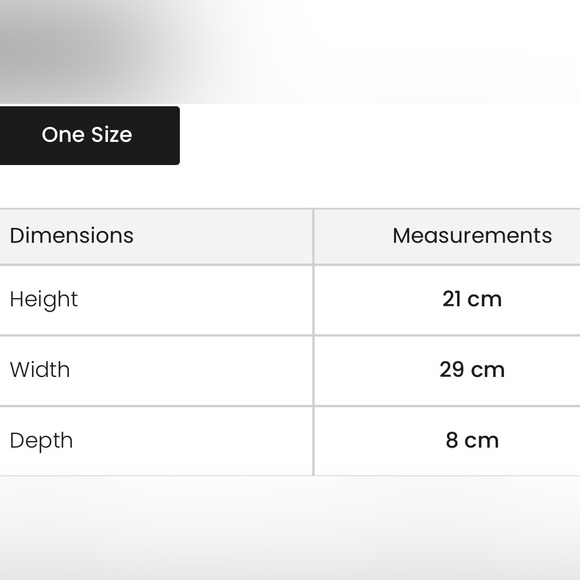The height and width of the screenshot is (580, 580).
Task: Click the column divider in the Height row
Action: (314, 300)
